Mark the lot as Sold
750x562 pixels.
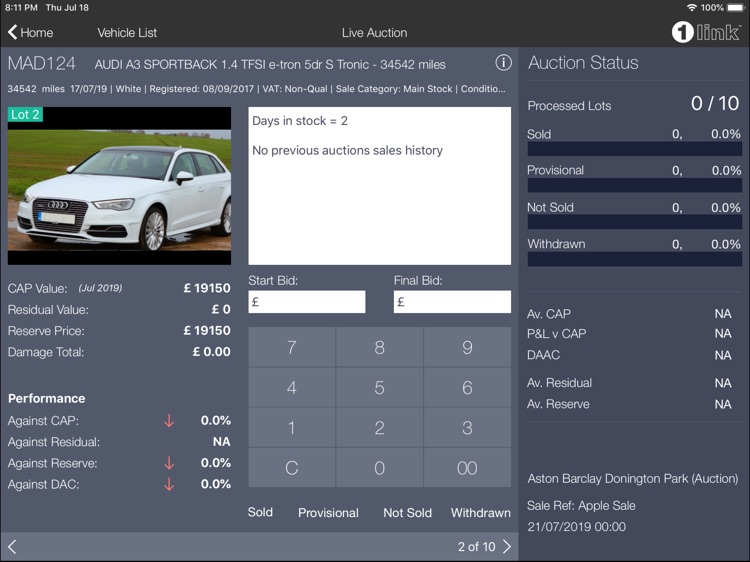[x=260, y=512]
